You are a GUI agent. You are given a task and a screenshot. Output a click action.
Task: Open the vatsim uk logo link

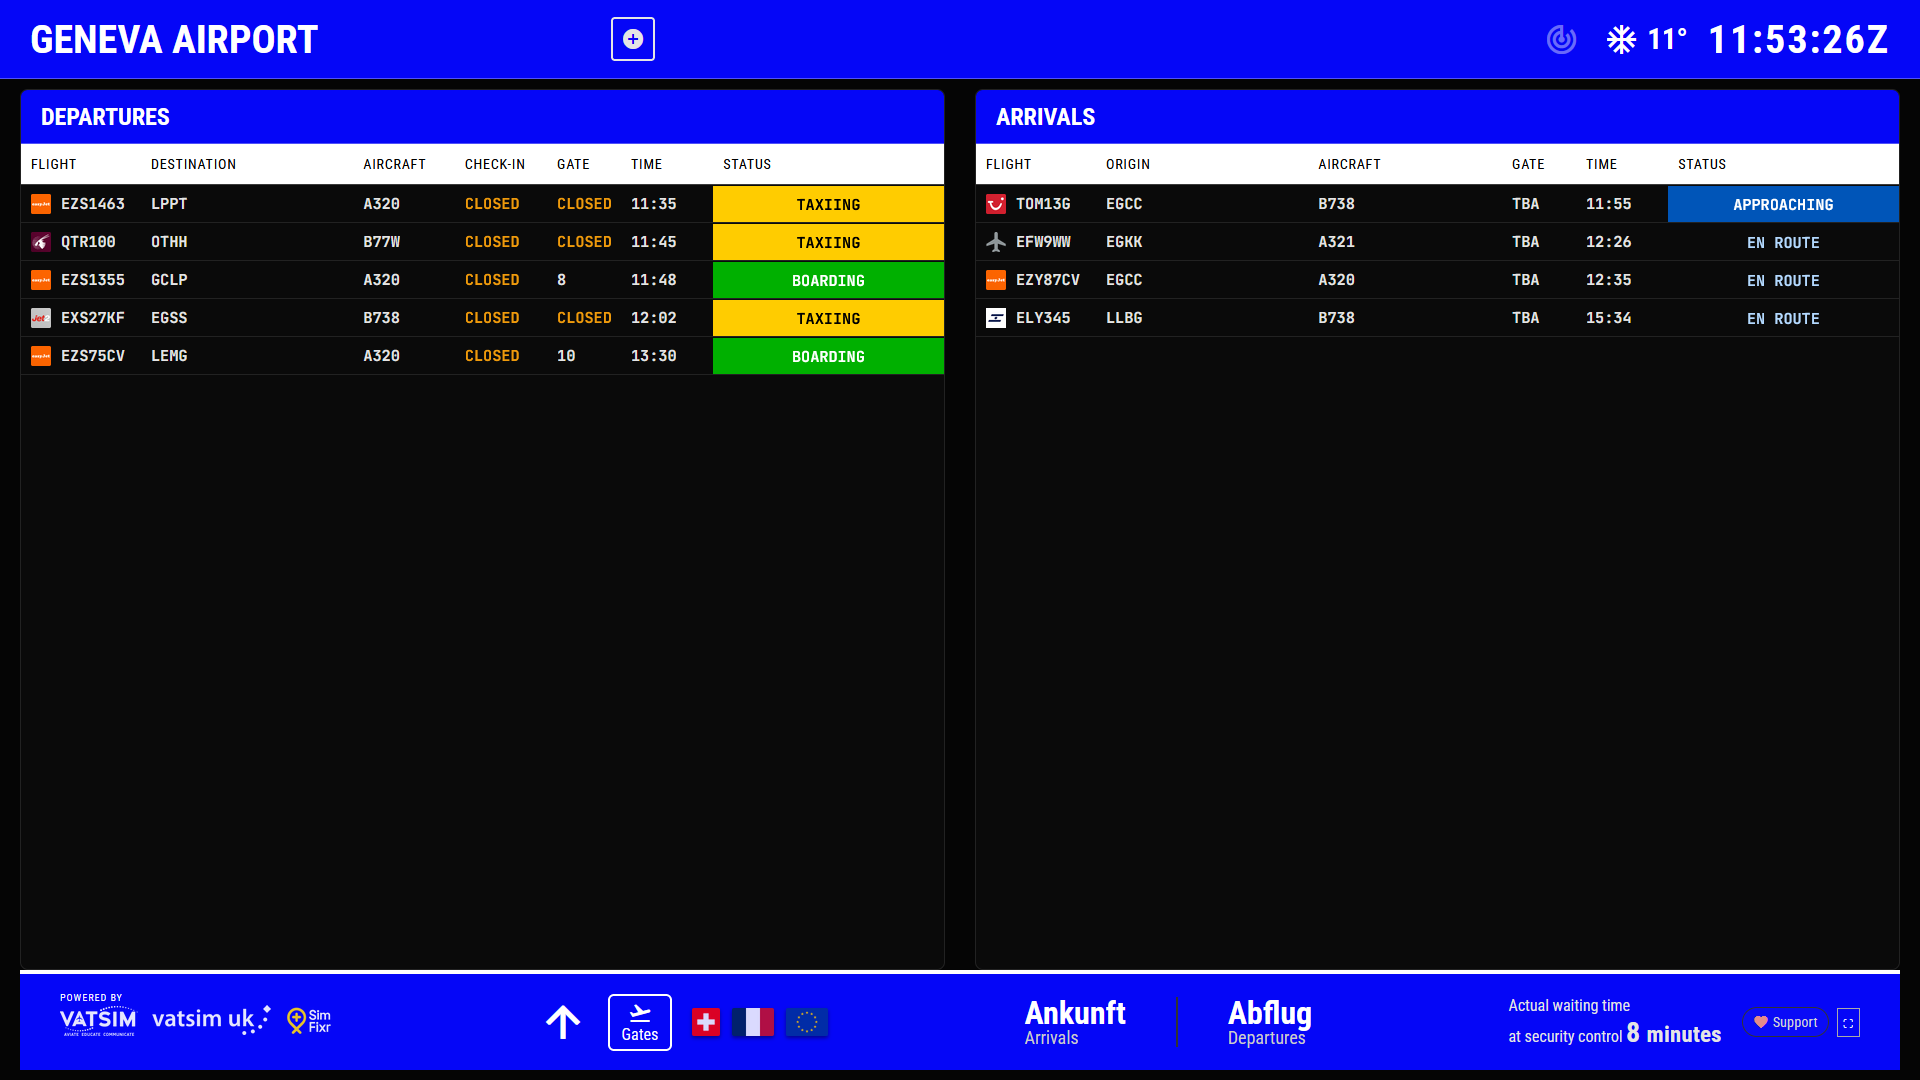[210, 1019]
